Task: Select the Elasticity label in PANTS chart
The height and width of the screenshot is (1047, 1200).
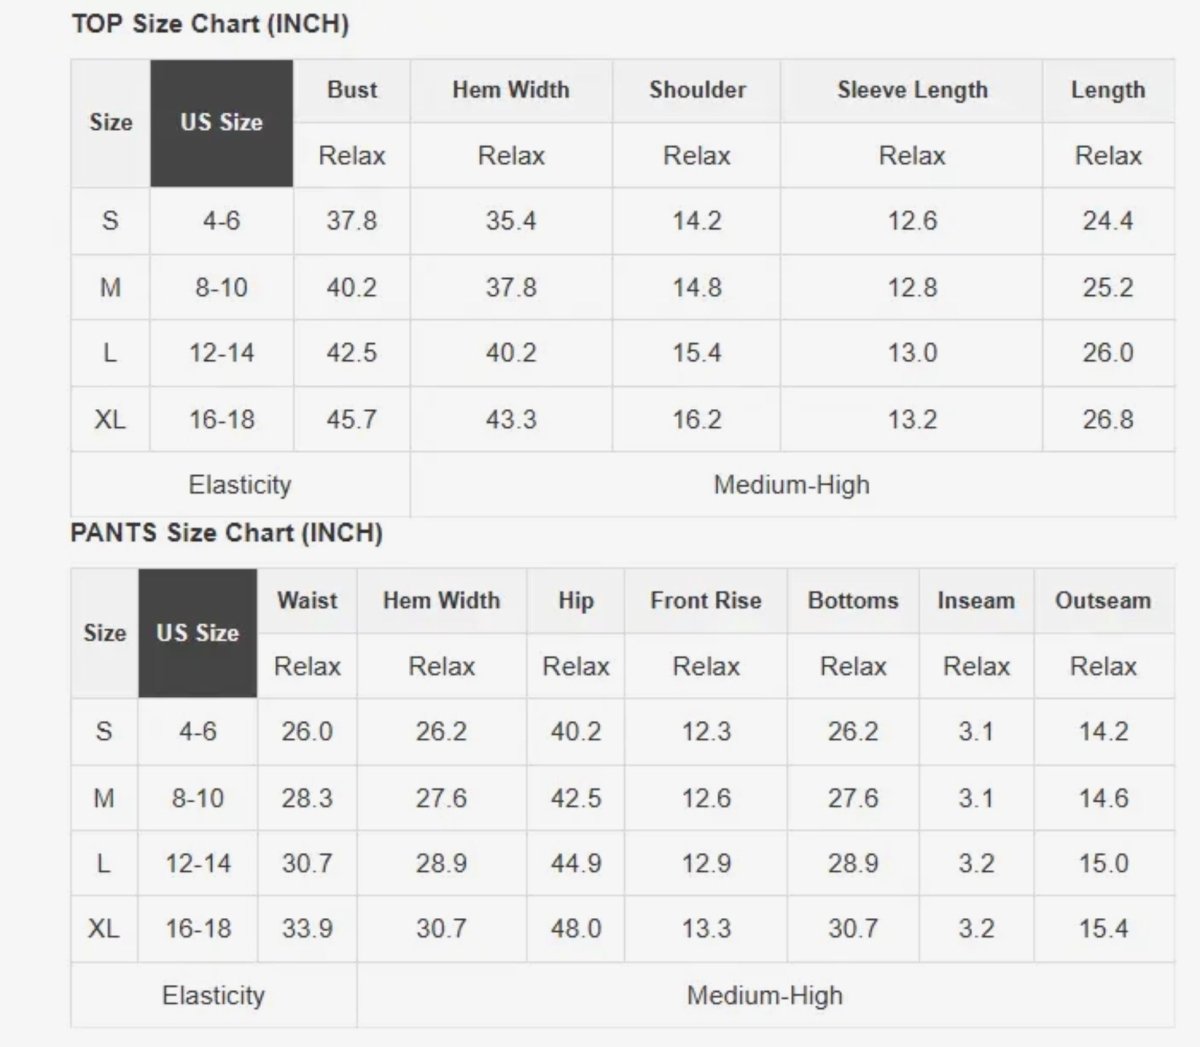Action: [x=213, y=996]
